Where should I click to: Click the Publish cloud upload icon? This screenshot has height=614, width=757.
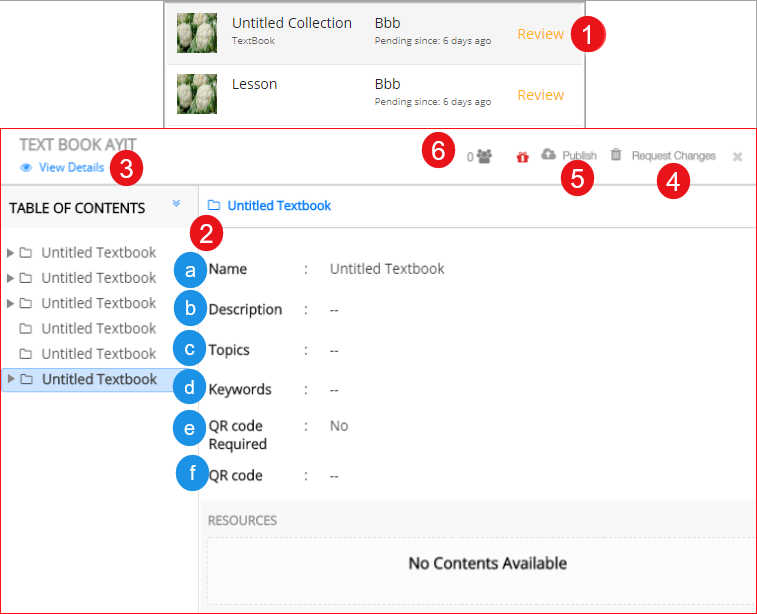click(x=548, y=154)
